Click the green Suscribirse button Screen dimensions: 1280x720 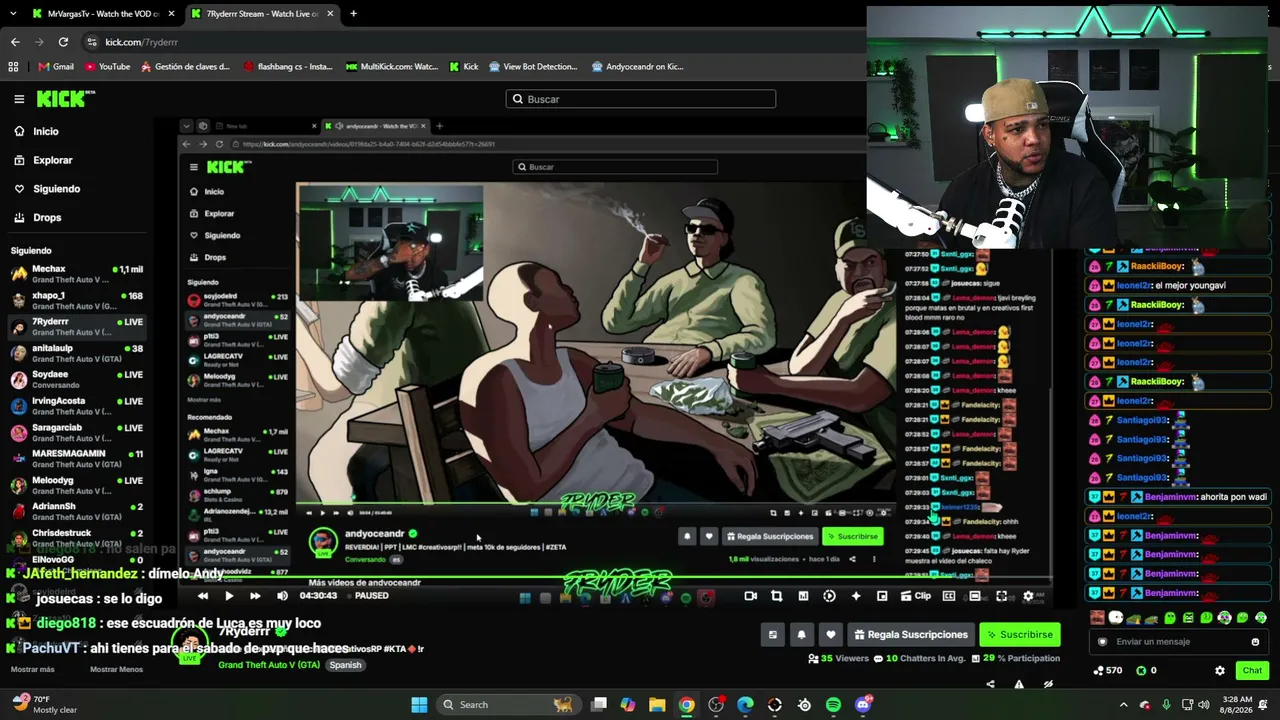[1019, 635]
